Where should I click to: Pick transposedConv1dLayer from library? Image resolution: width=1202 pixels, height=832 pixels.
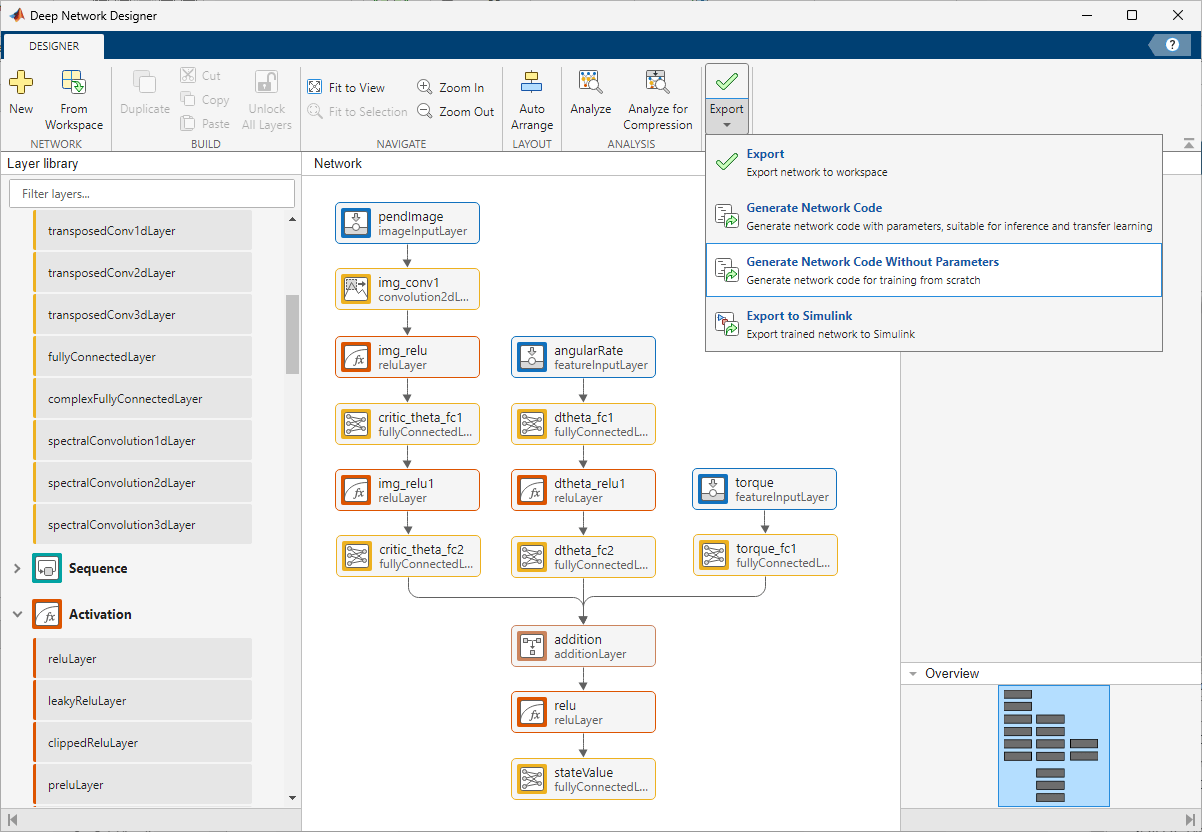coord(142,231)
